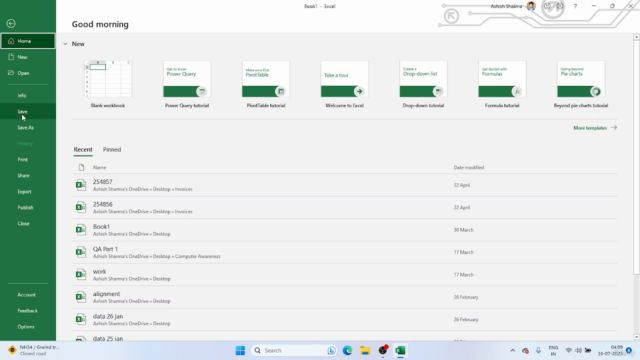Select New in the sidebar
The height and width of the screenshot is (360, 640).
click(28, 57)
